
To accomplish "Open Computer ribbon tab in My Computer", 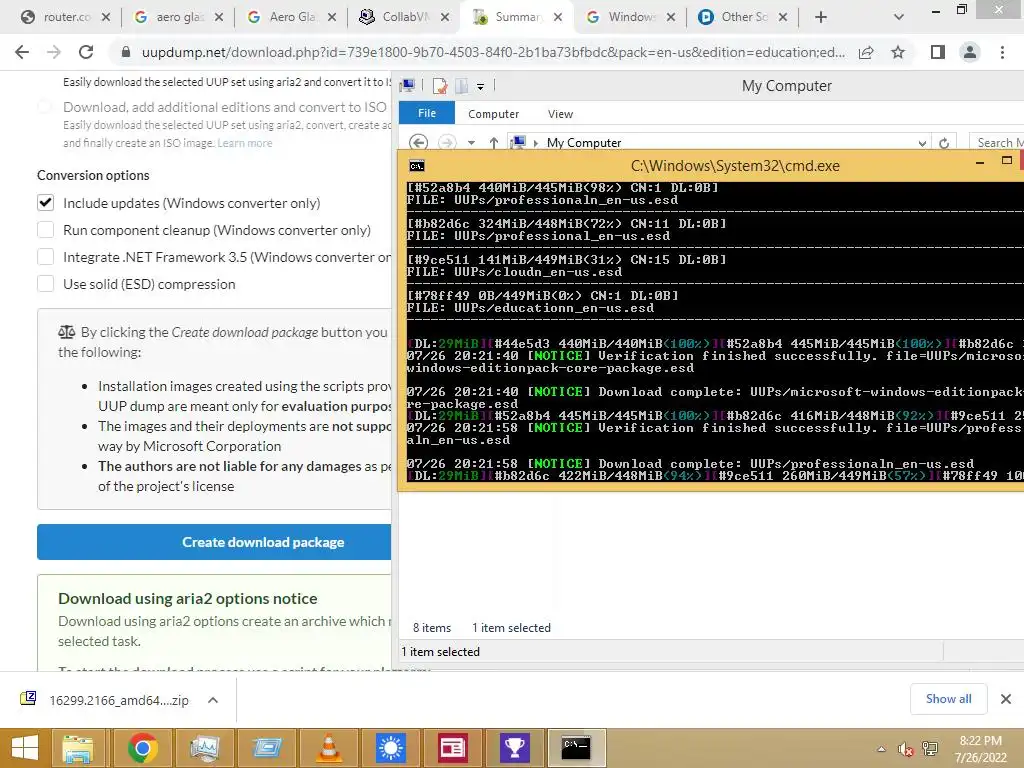I will [x=493, y=114].
